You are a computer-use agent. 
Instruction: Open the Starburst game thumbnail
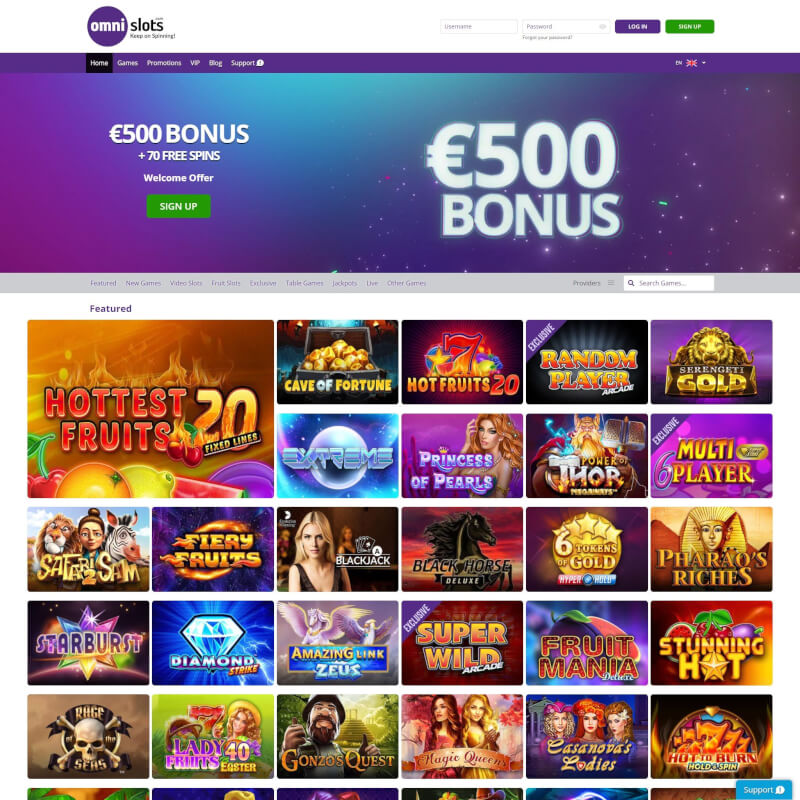88,643
